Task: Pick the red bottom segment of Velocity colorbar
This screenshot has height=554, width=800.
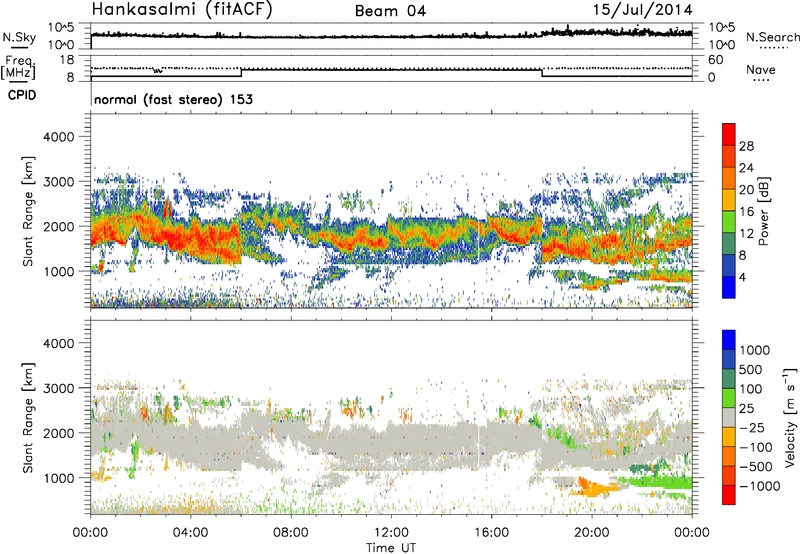Action: (729, 495)
